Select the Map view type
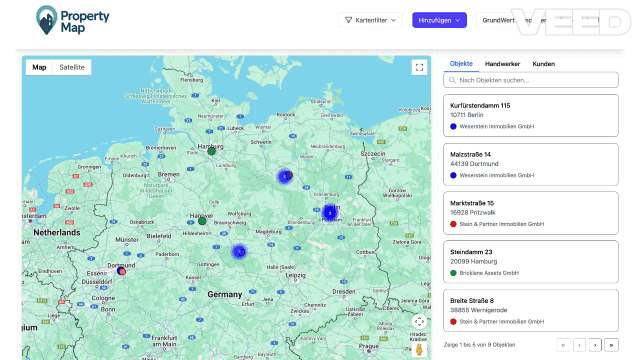640x360 pixels. point(39,67)
